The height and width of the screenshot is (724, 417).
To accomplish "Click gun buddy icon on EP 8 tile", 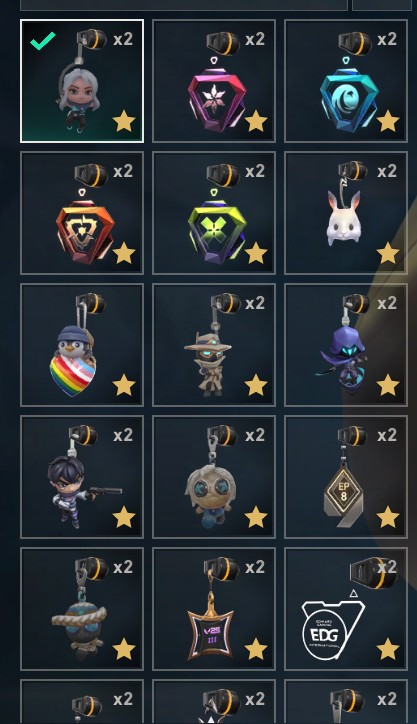I will 352,436.
